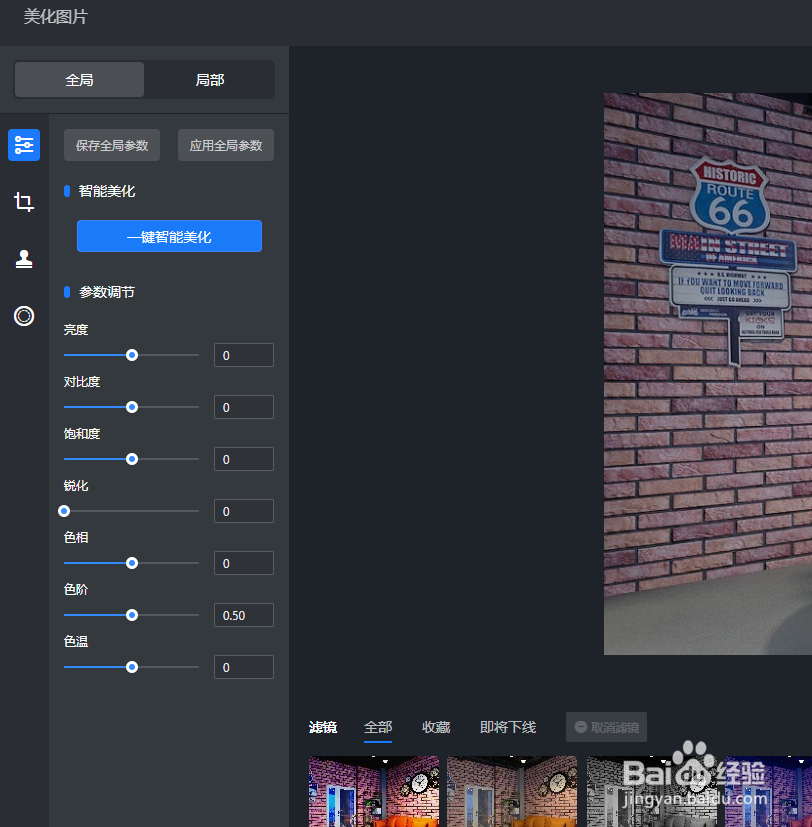Select the crop tool icon in sidebar
The image size is (812, 827).
(x=24, y=202)
